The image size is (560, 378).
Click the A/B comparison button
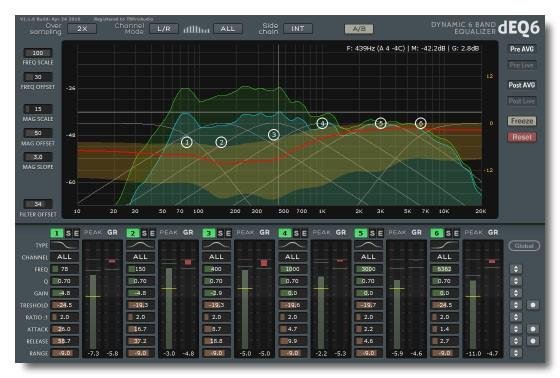point(359,29)
